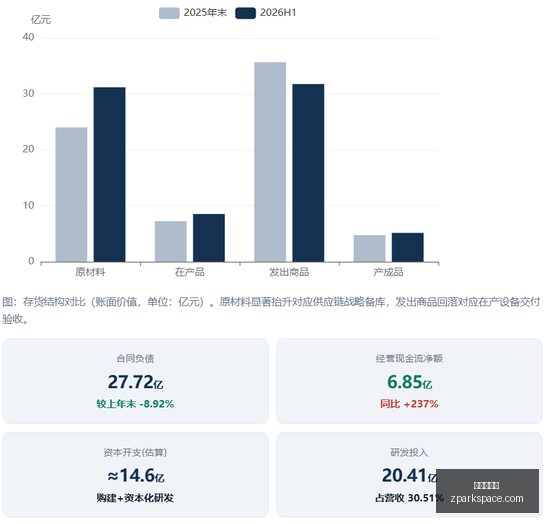The image size is (550, 524).
Task: Click the 研发投入 card title
Action: coord(409,452)
